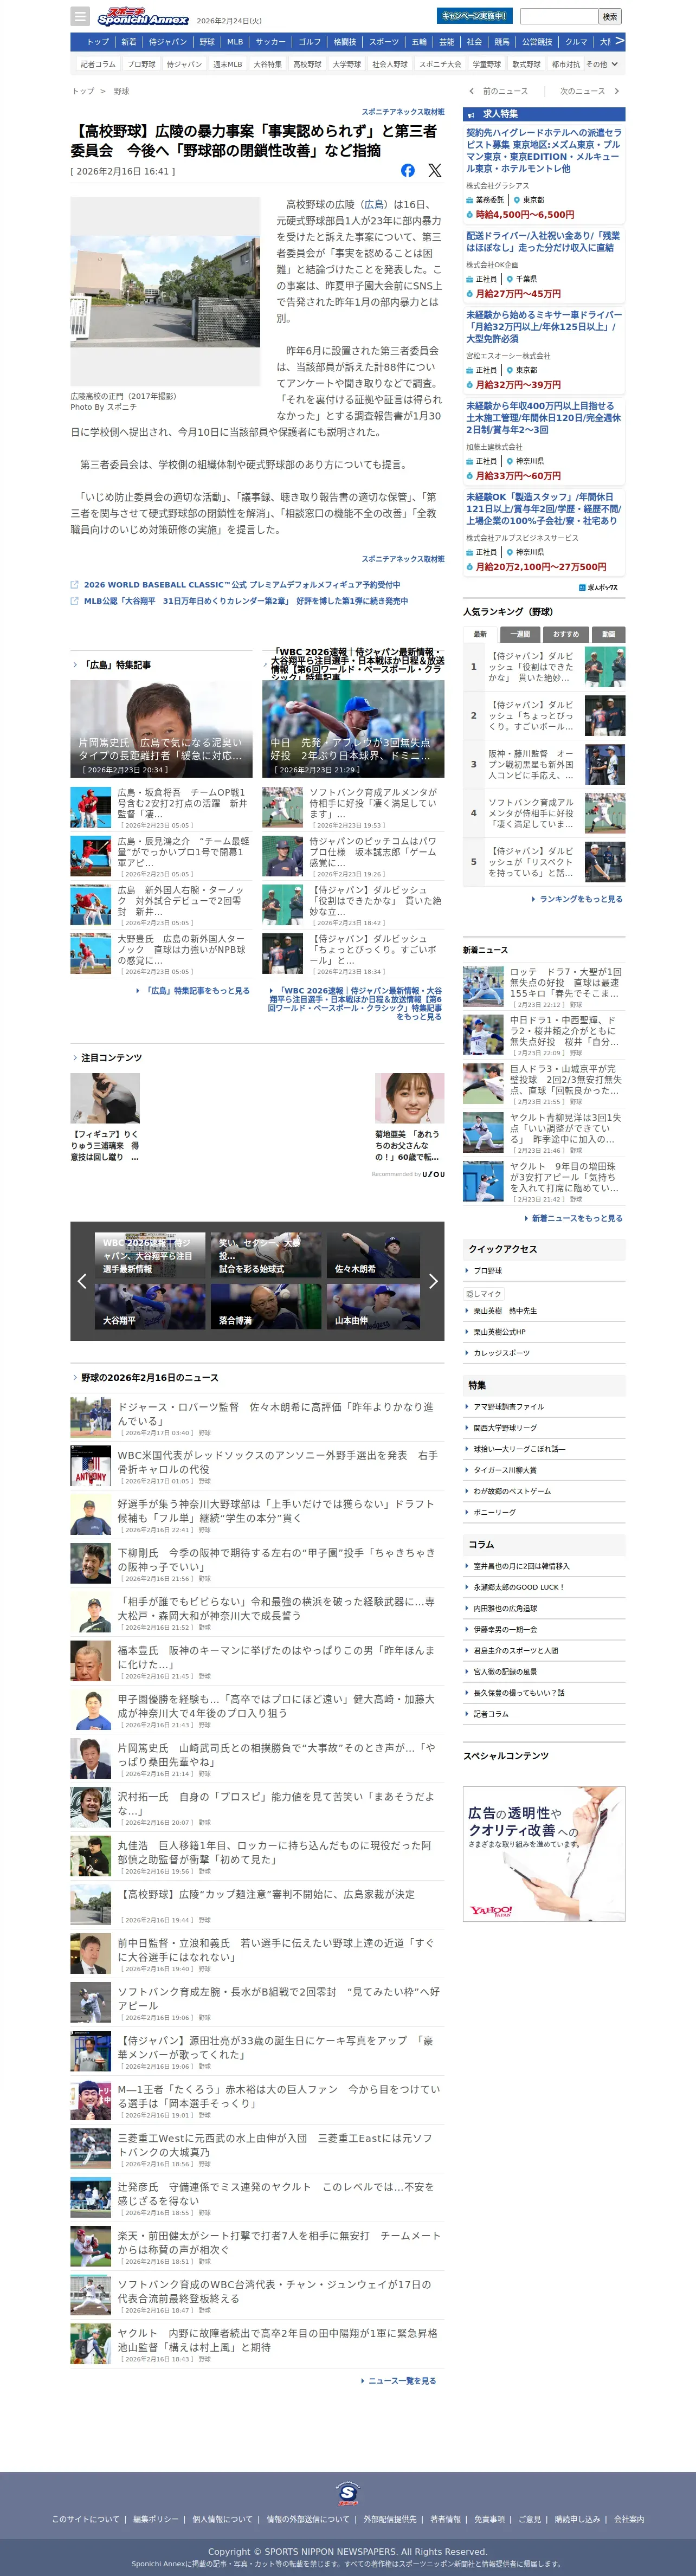Open the サッカー navigation tab

(x=271, y=42)
